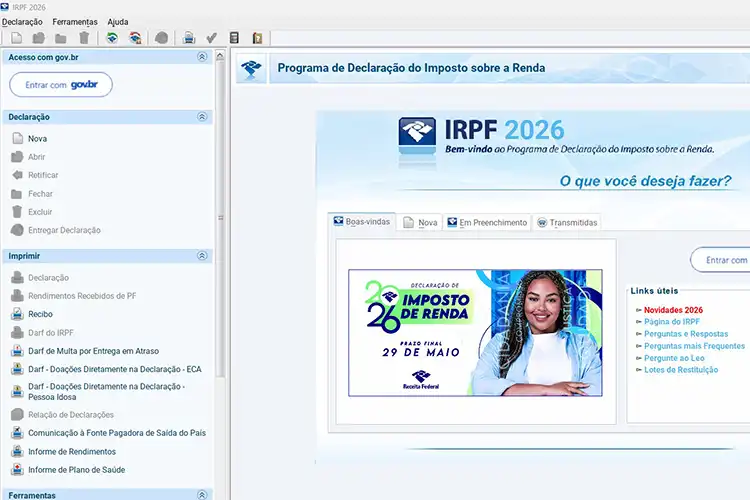Switch to the Boas-vindas tab
Screen dimensions: 750x500
(x=362, y=222)
